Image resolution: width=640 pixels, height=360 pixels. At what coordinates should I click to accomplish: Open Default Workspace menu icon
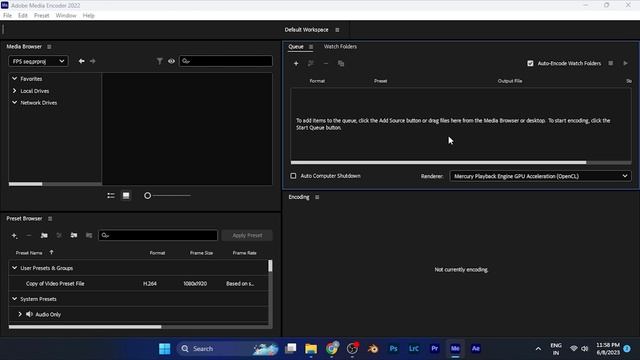tap(337, 30)
